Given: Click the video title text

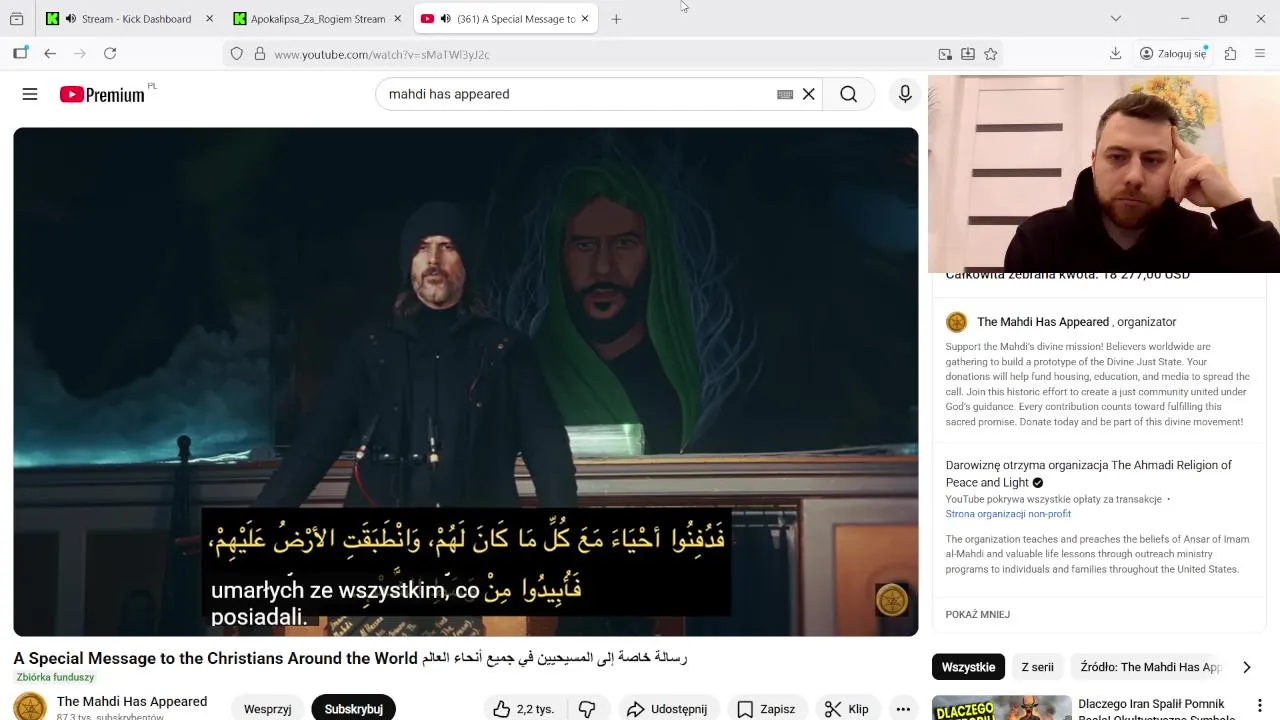Looking at the screenshot, I should tap(350, 658).
